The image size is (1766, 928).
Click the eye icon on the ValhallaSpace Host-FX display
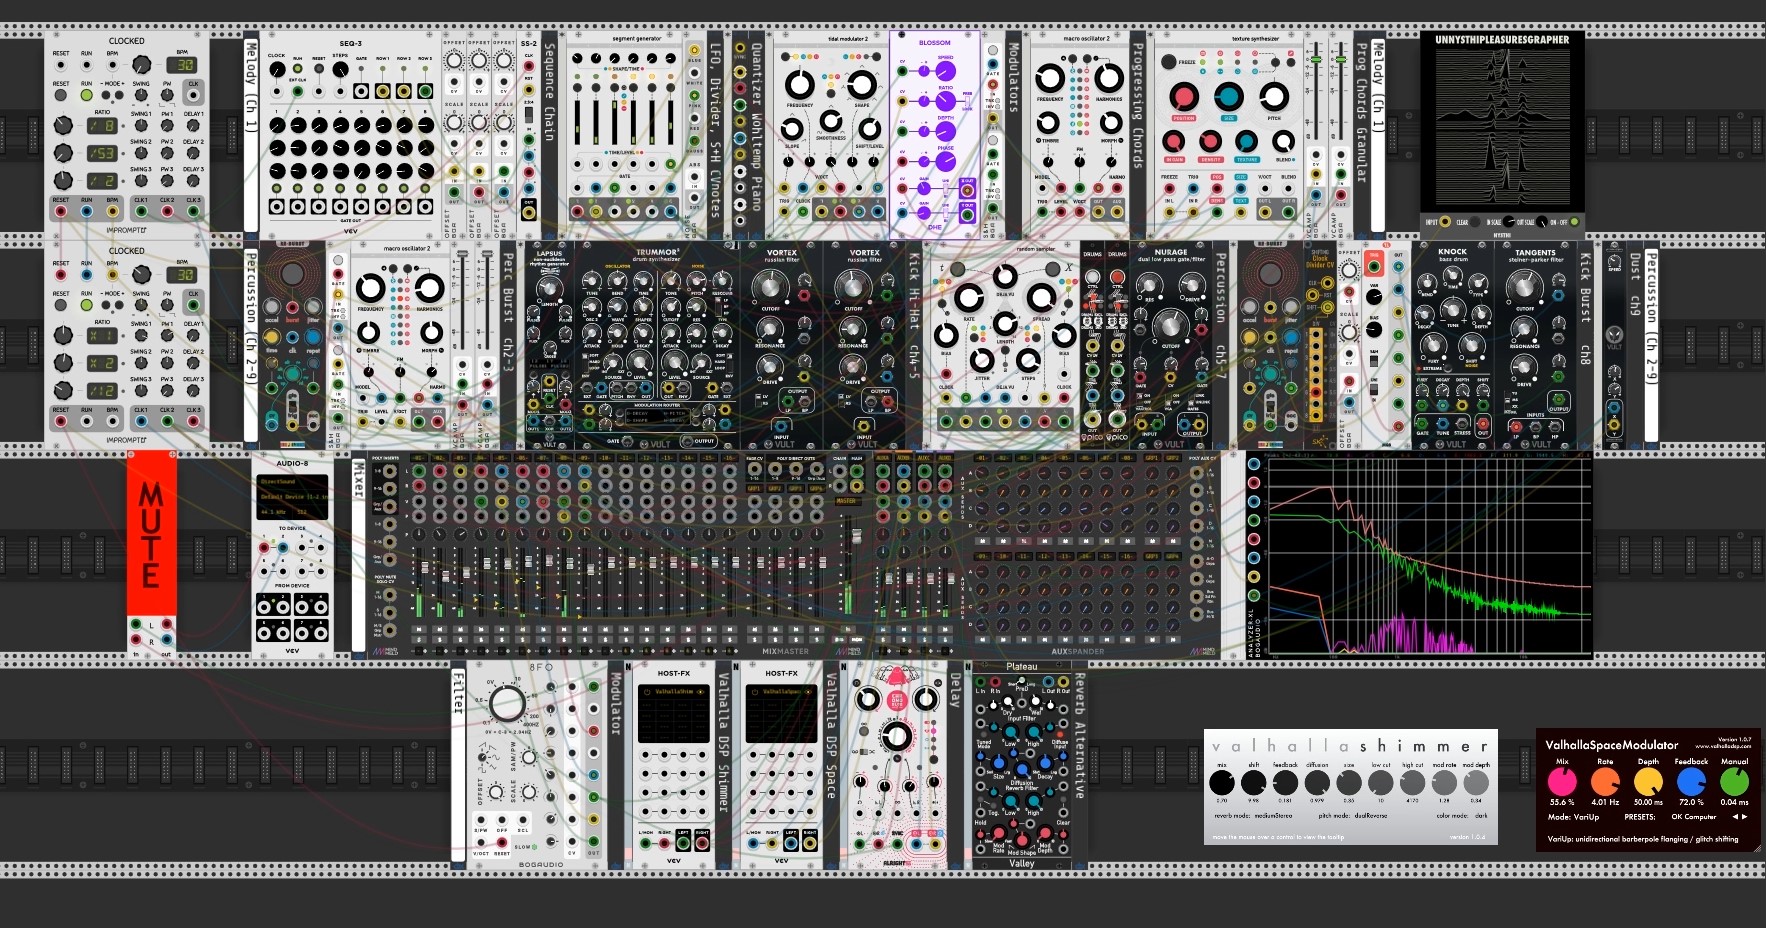[x=808, y=692]
